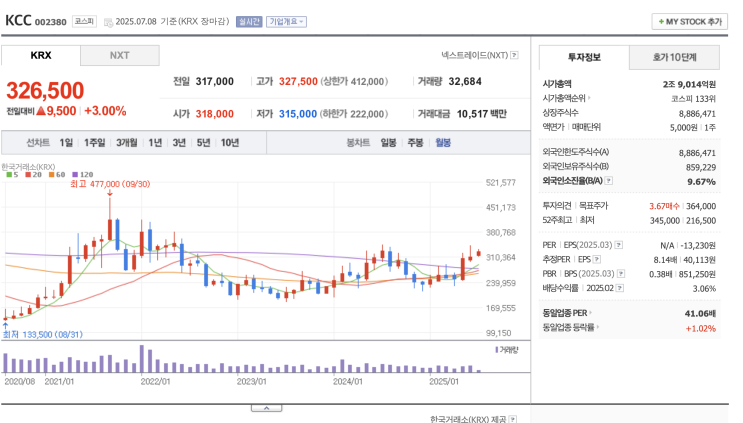The image size is (743, 423).
Task: Click the 2022/01 date axis label
Action: click(x=155, y=381)
